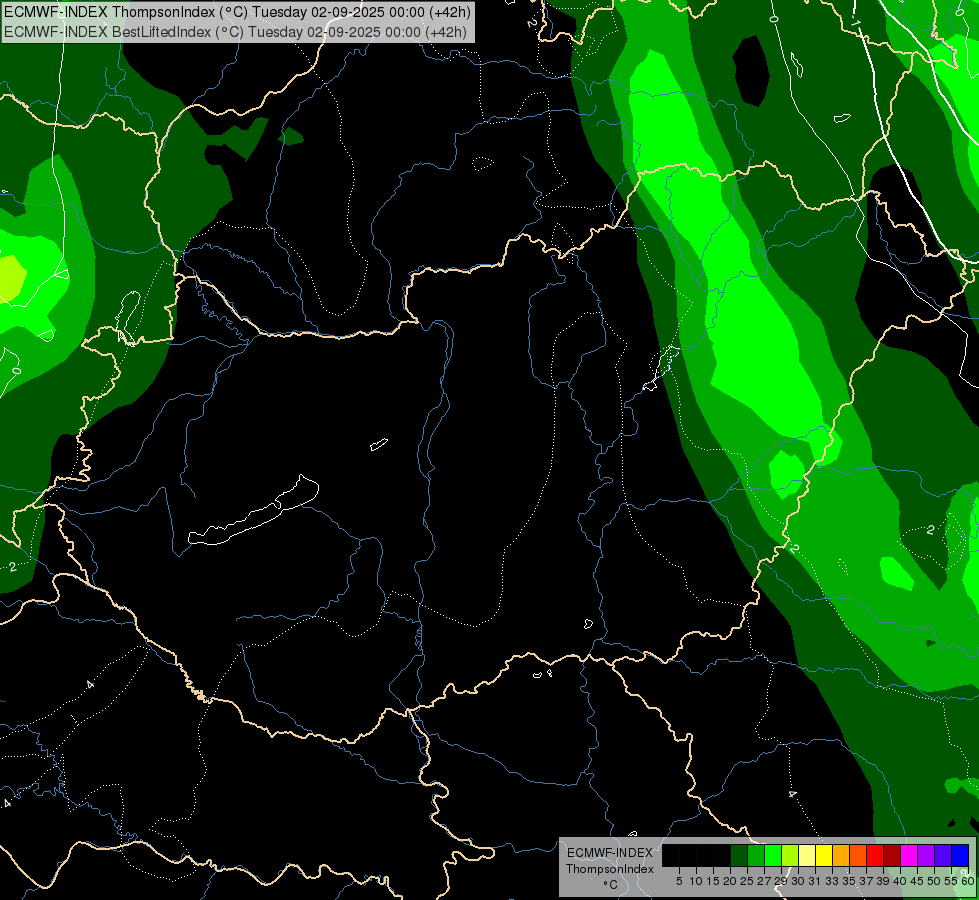Click the legend's ECMWF-INDEX label
Screen dimensions: 979x900
610,853
